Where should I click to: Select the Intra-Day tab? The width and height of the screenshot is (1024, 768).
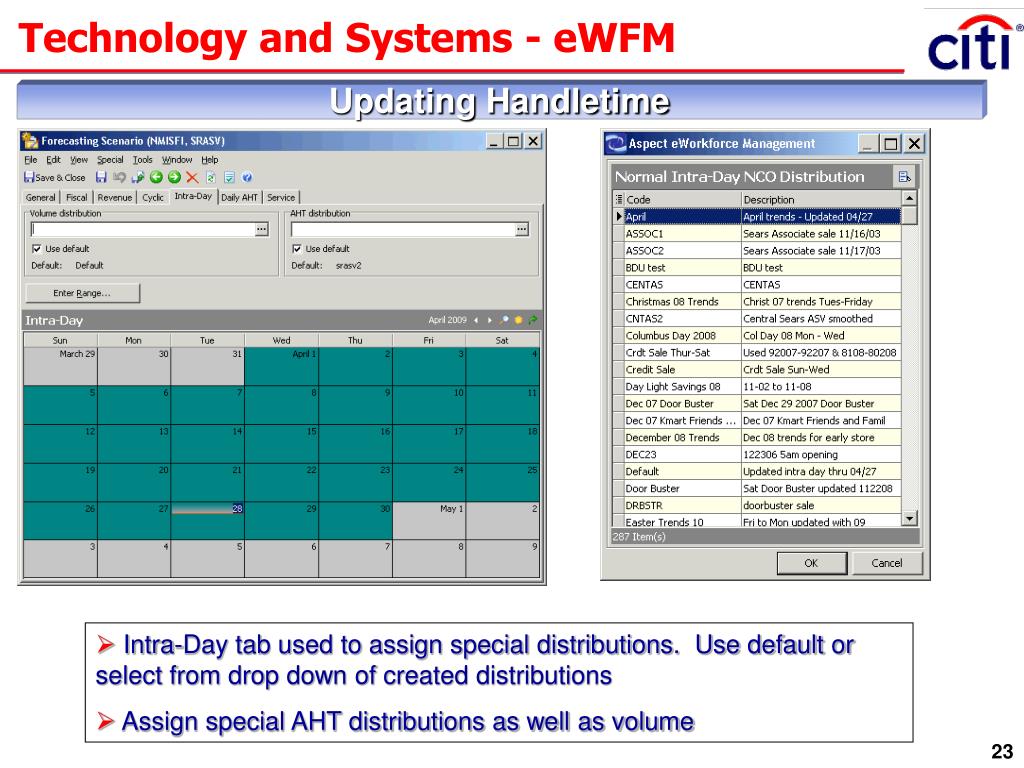pyautogui.click(x=193, y=196)
